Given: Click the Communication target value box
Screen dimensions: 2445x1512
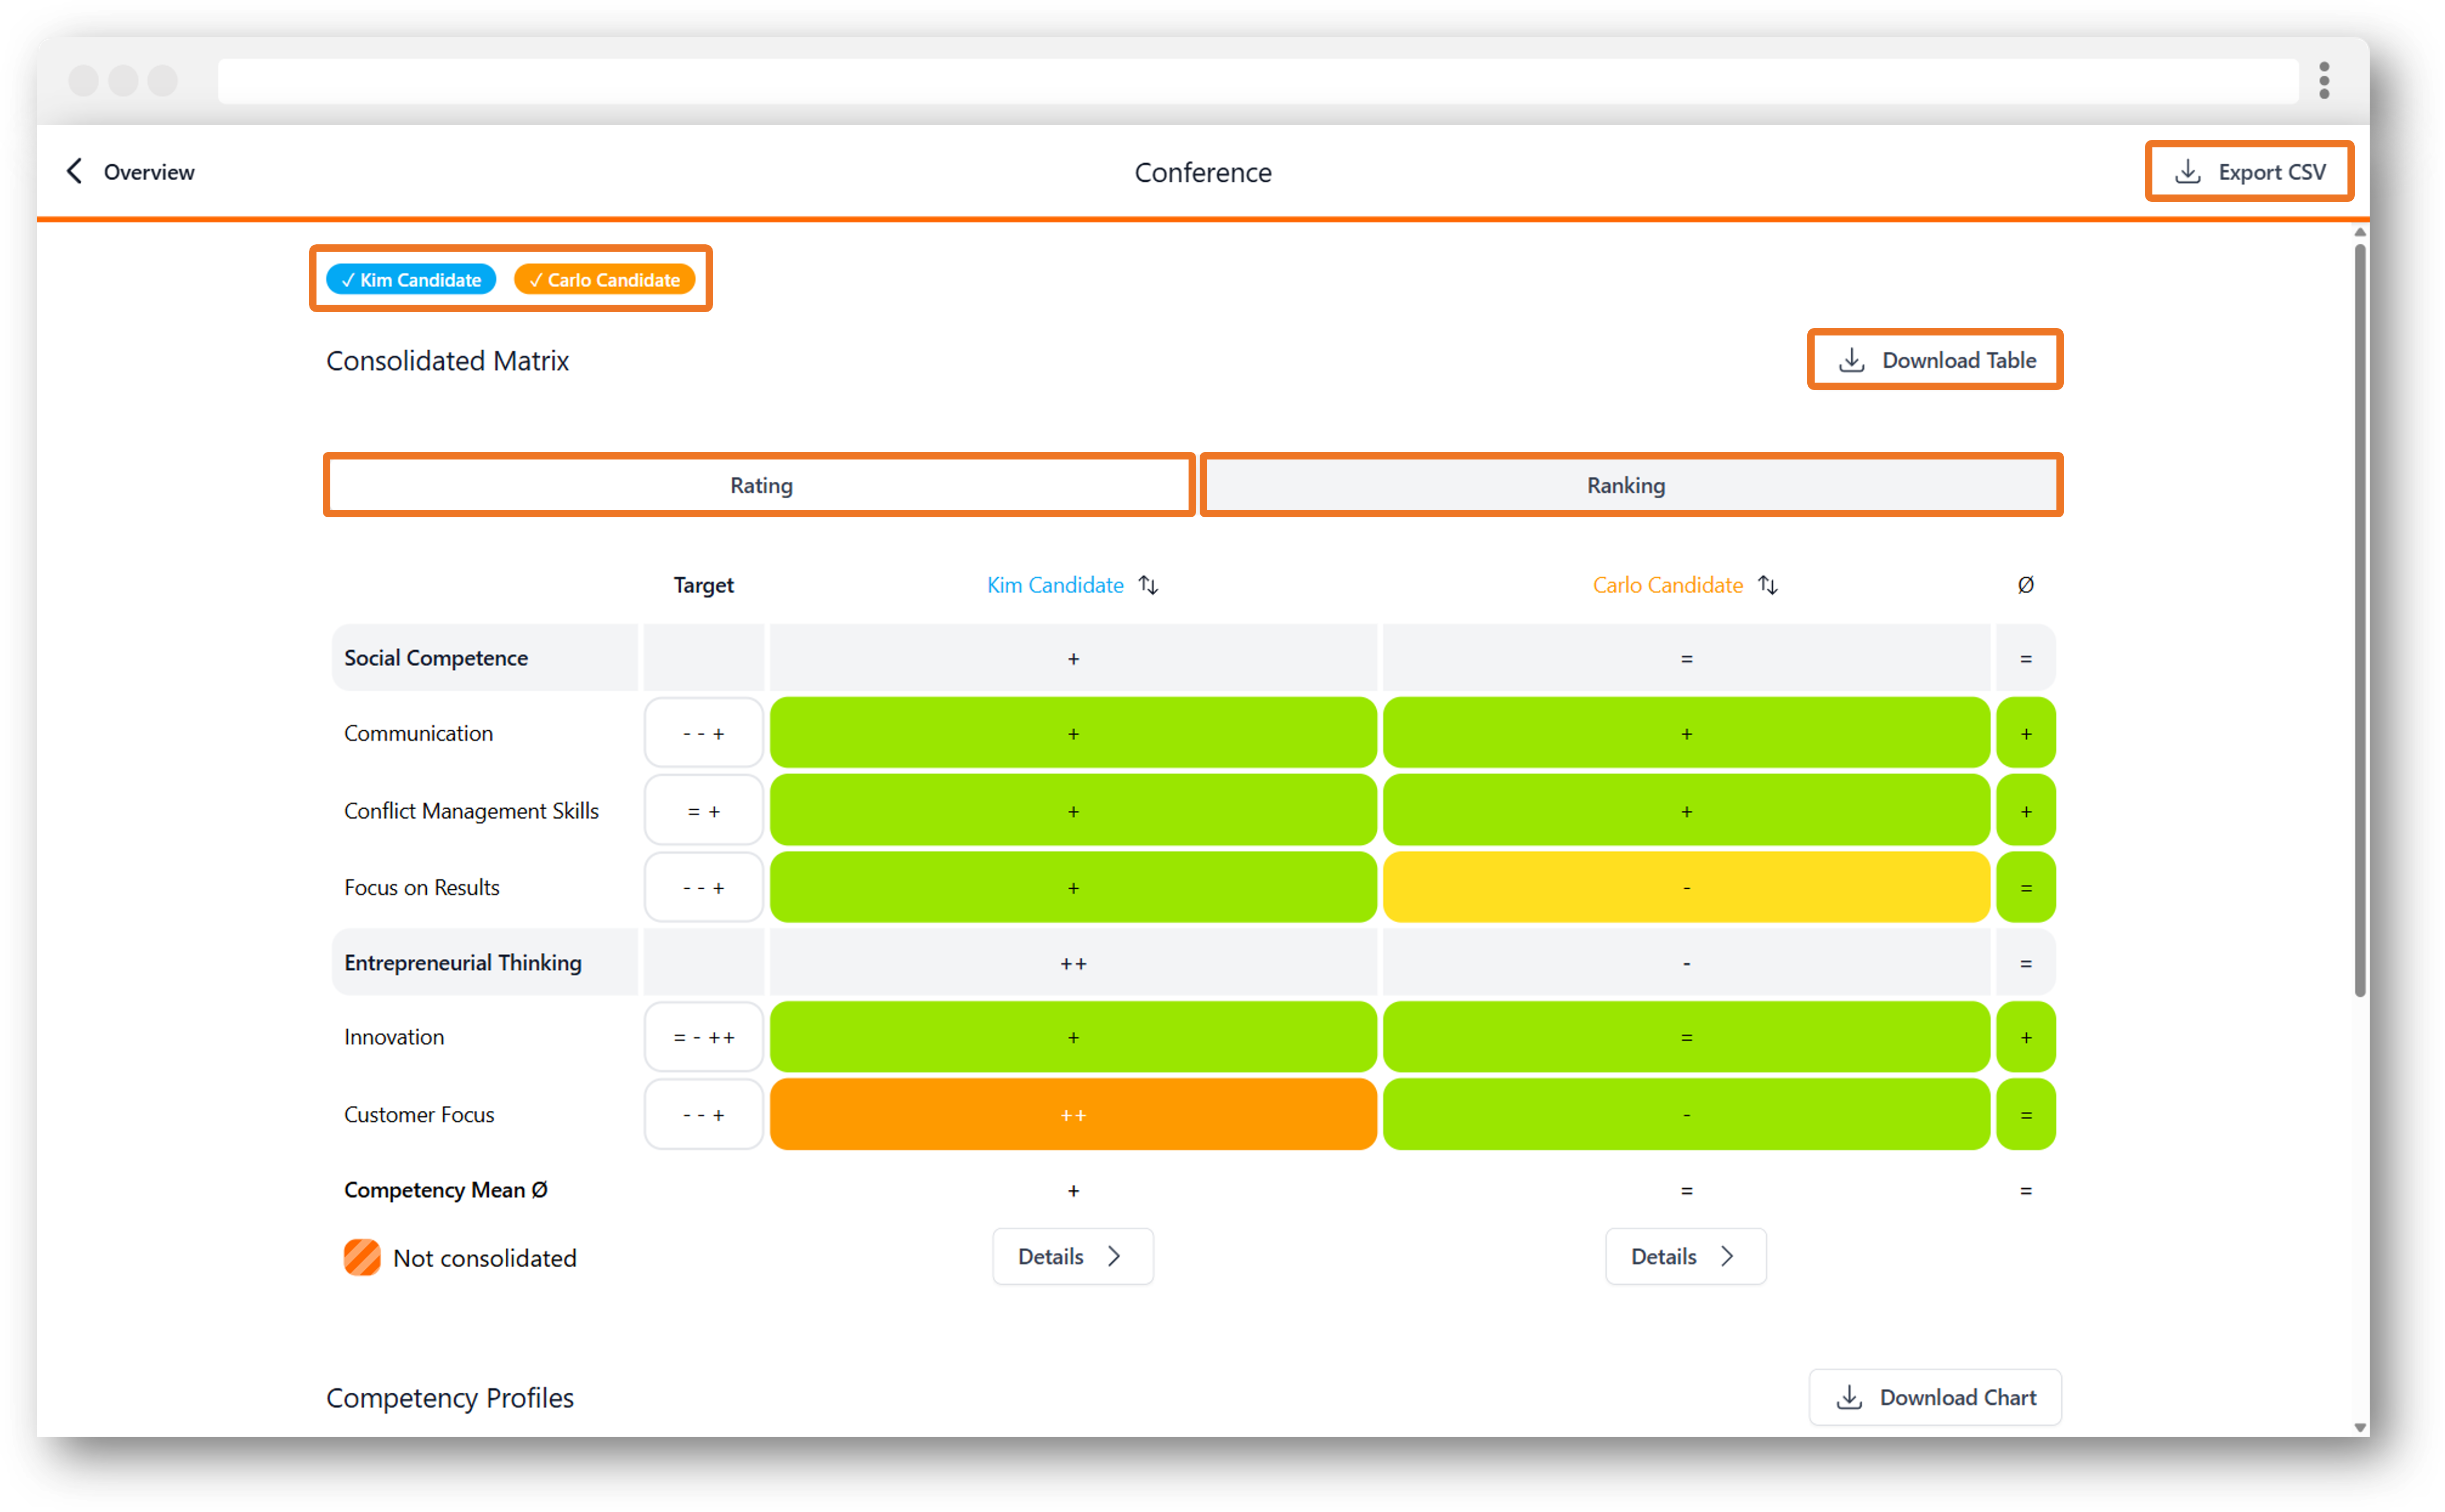Looking at the screenshot, I should point(703,733).
